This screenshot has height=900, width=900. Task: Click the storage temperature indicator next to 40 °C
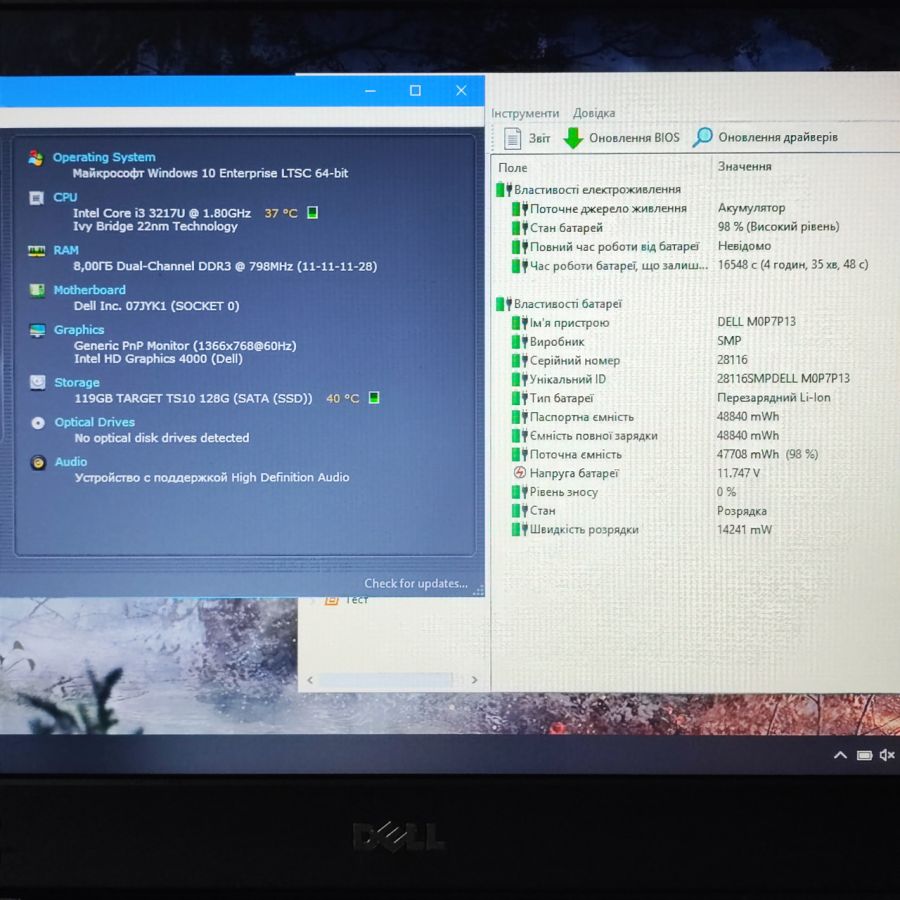click(374, 398)
